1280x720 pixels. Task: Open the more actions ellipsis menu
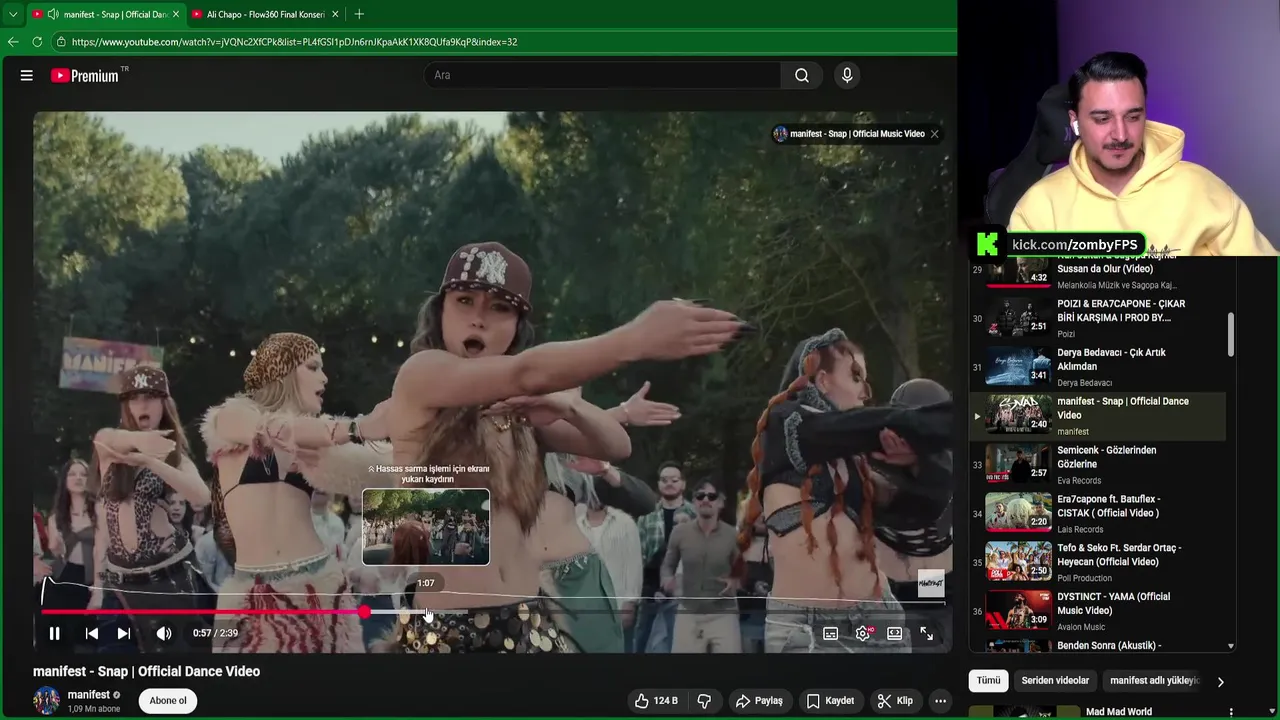(940, 701)
